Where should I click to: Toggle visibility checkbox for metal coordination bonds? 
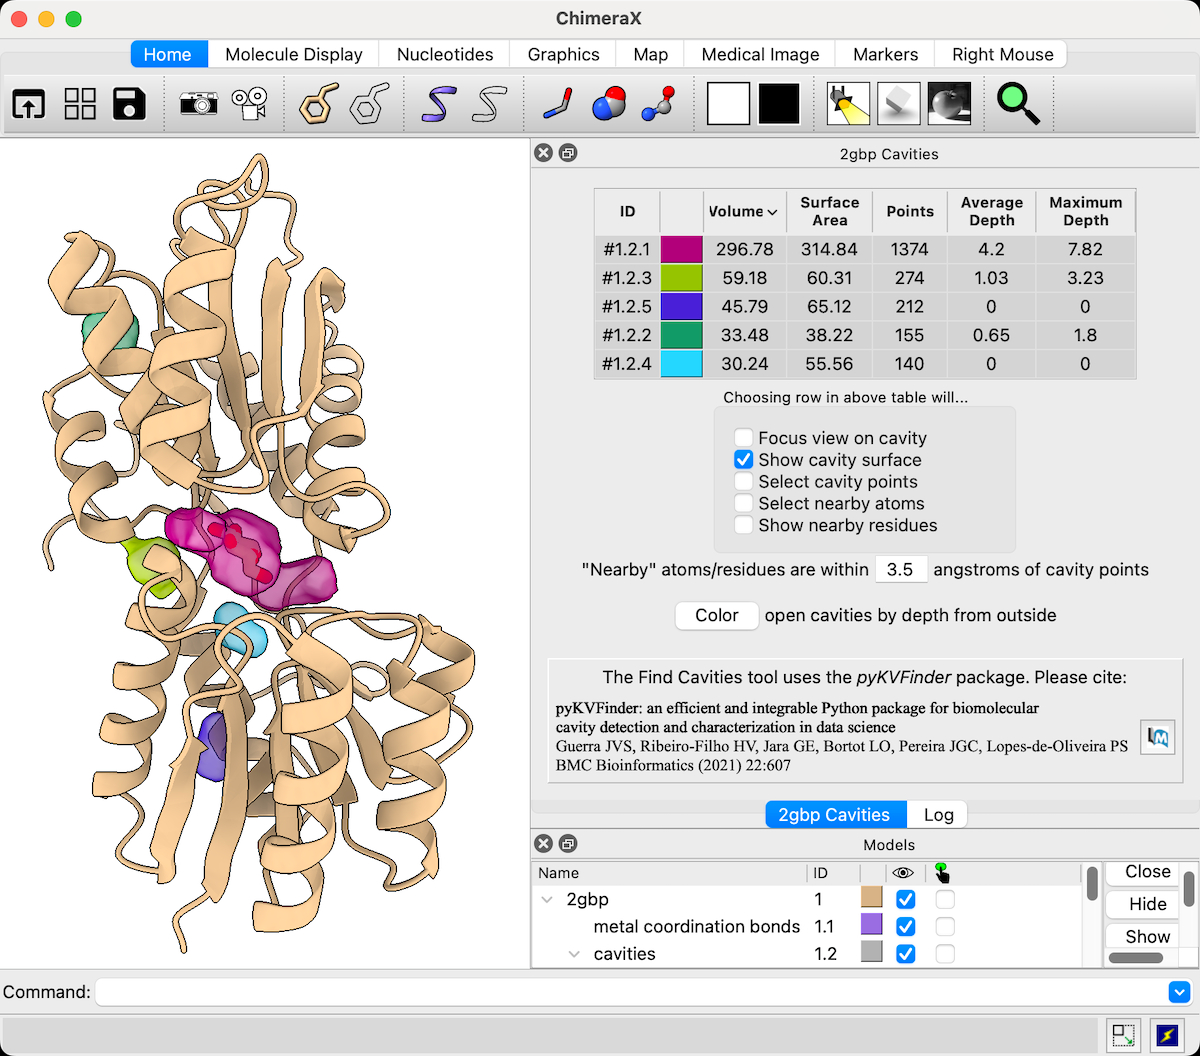pos(906,927)
